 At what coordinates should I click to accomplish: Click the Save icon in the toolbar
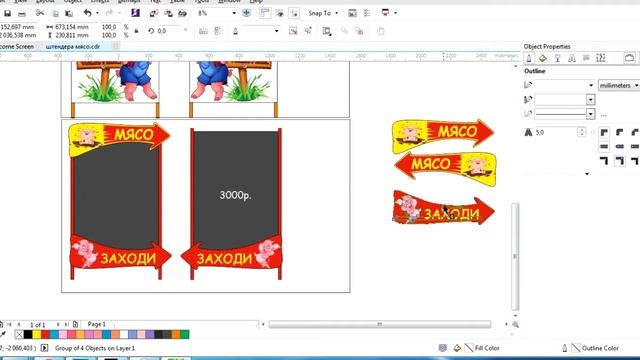tap(7, 13)
